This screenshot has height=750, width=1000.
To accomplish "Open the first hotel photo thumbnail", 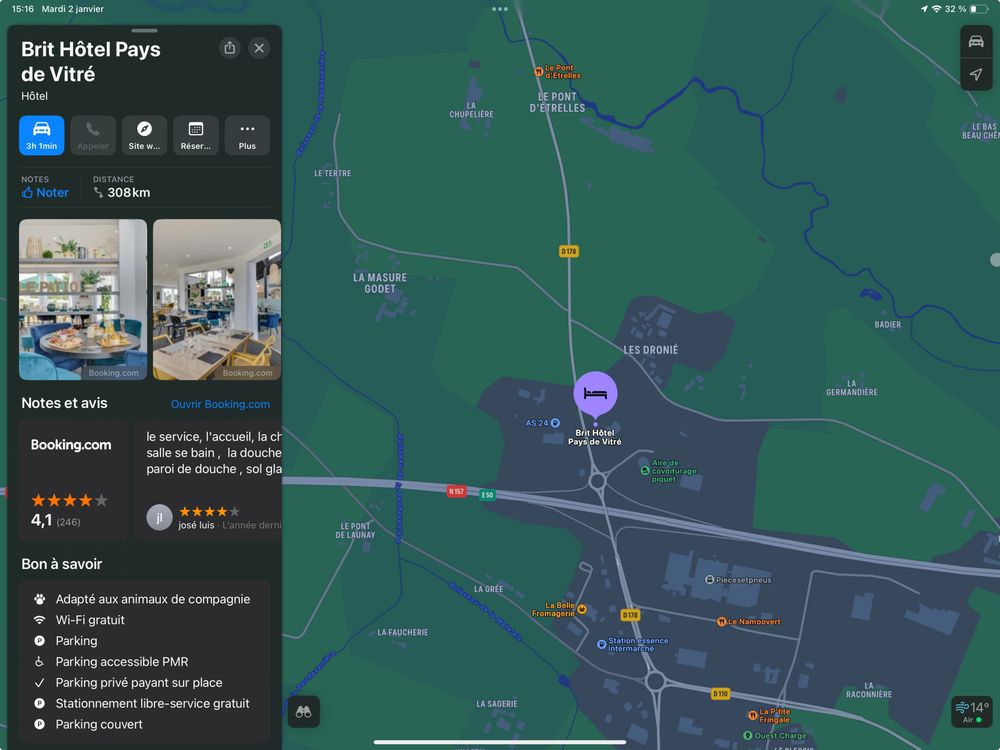I will [83, 299].
